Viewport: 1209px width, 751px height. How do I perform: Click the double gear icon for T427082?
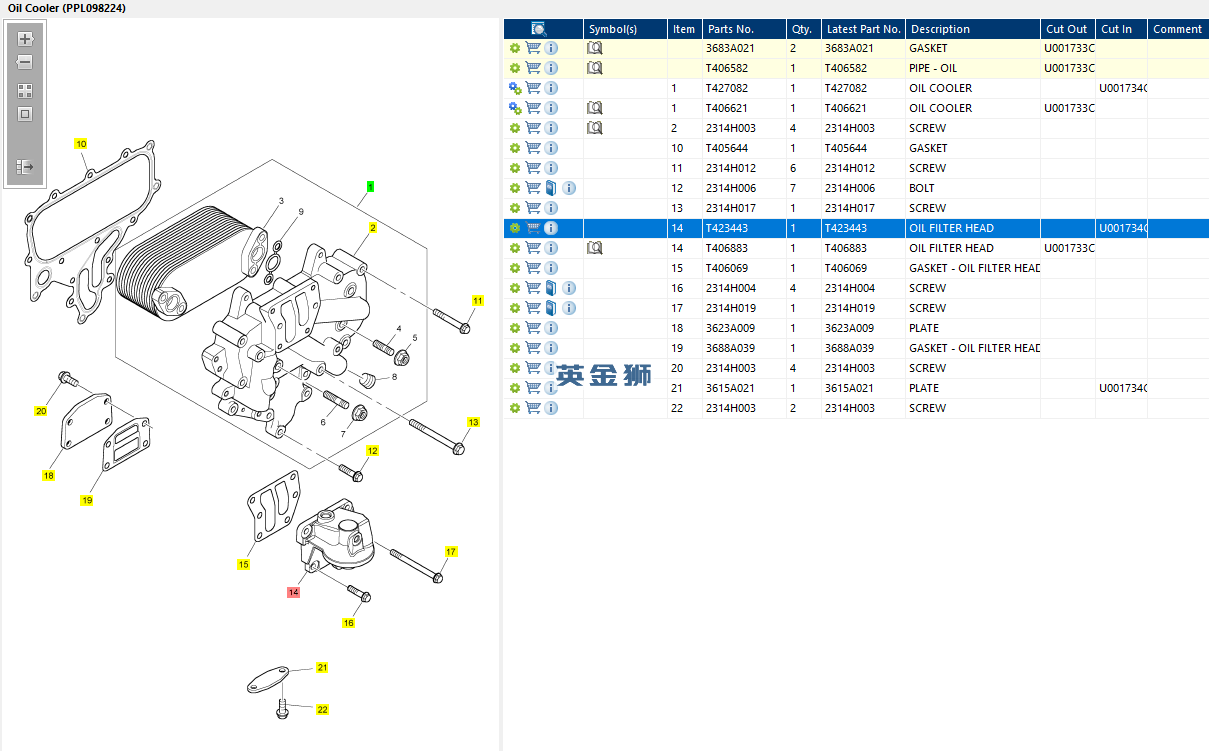point(515,88)
